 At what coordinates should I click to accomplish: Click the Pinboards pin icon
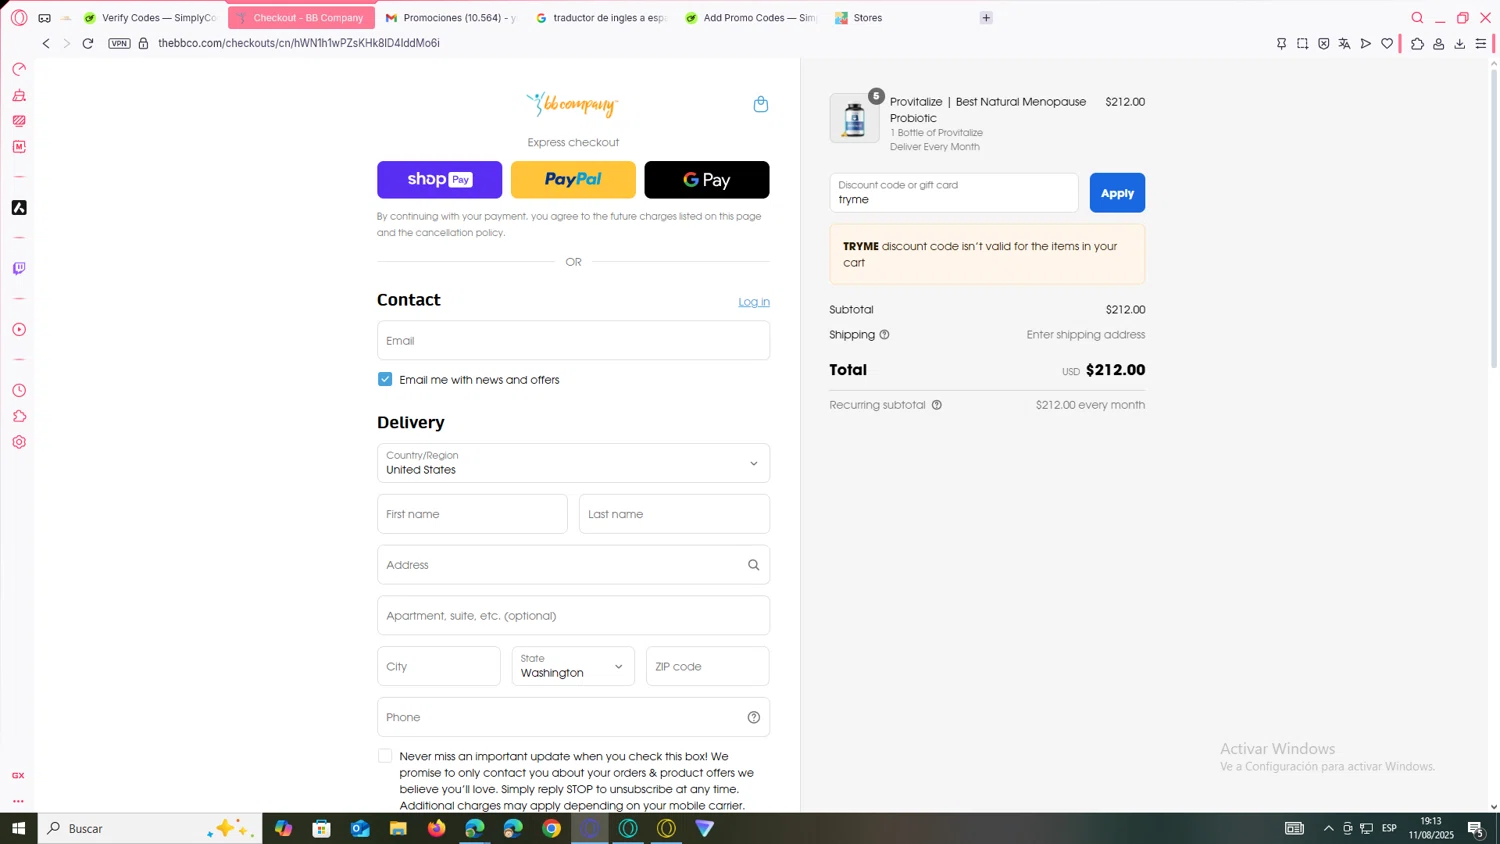1281,44
